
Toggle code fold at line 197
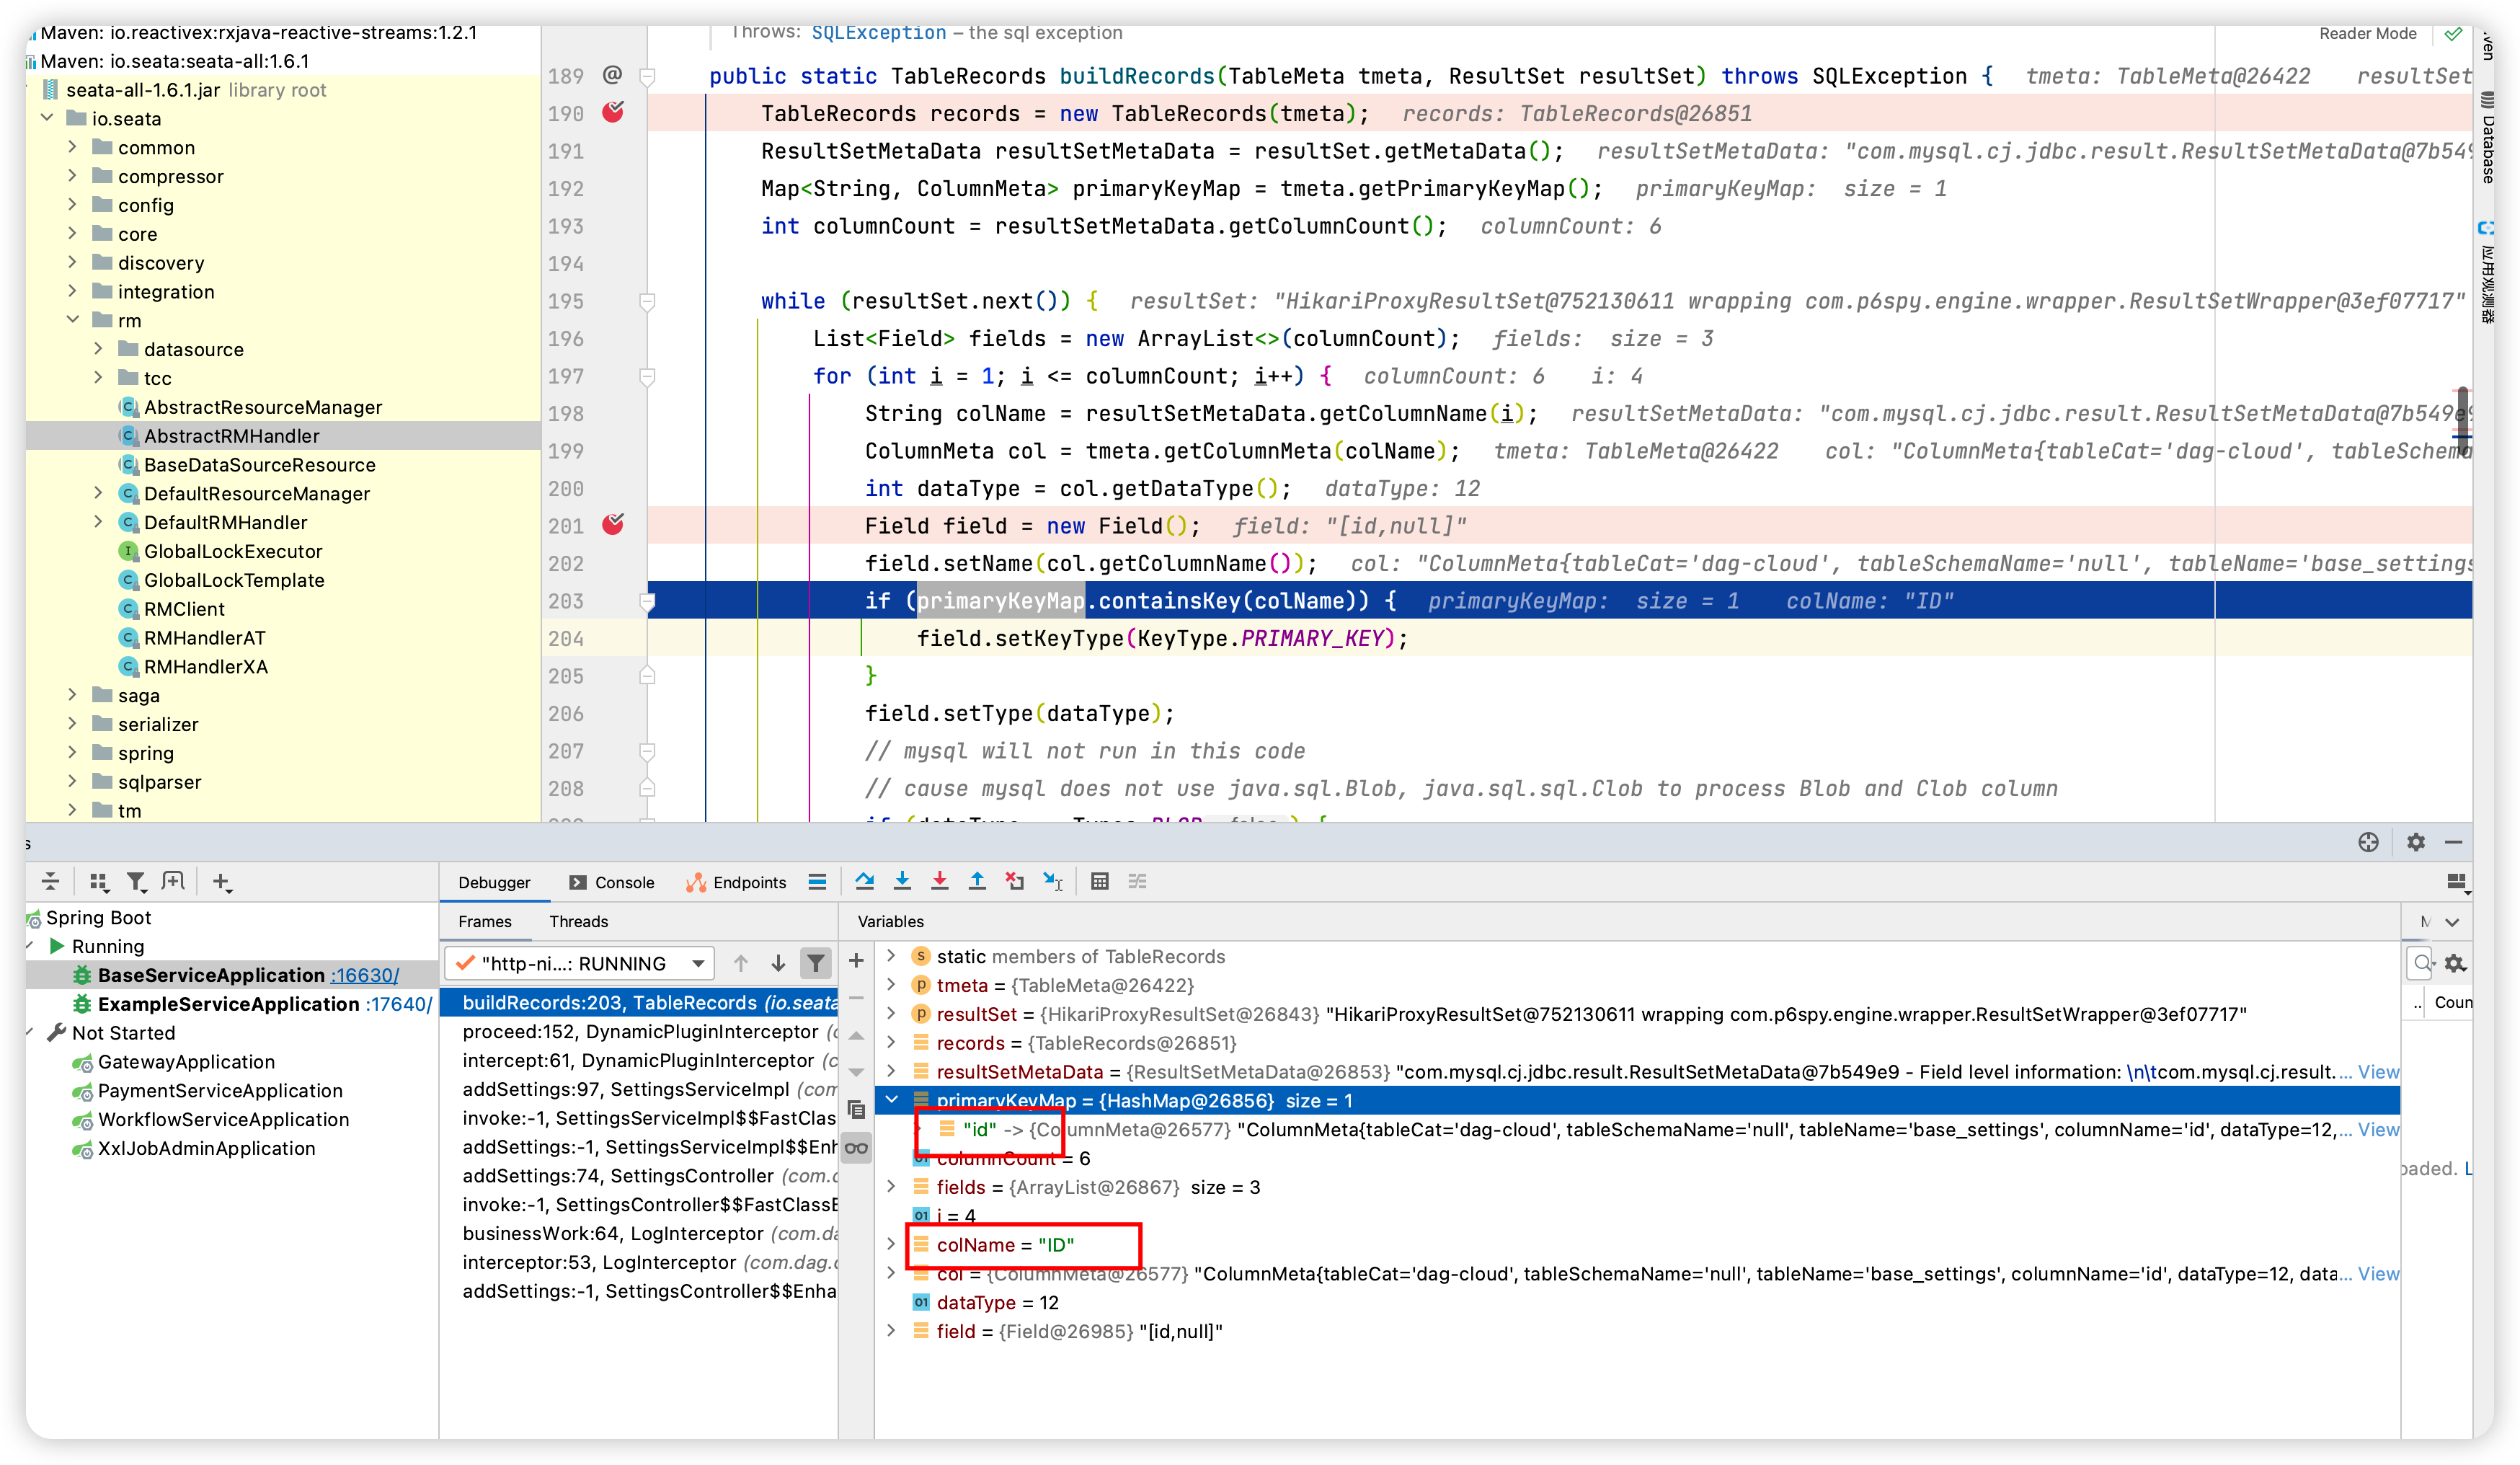click(x=647, y=376)
